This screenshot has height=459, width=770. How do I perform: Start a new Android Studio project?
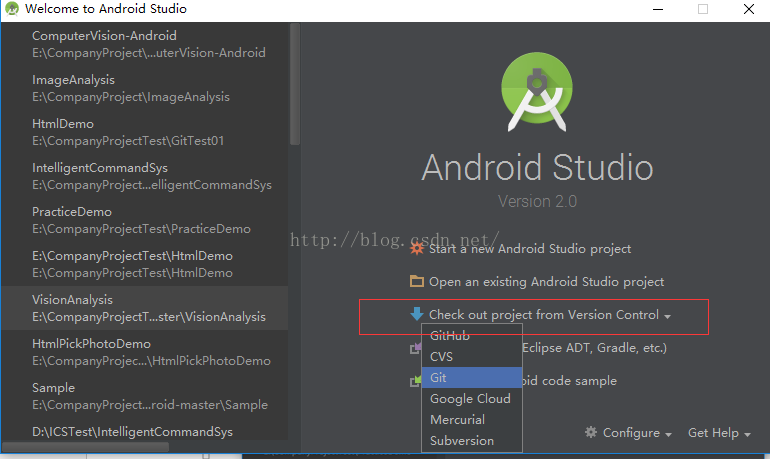coord(530,249)
